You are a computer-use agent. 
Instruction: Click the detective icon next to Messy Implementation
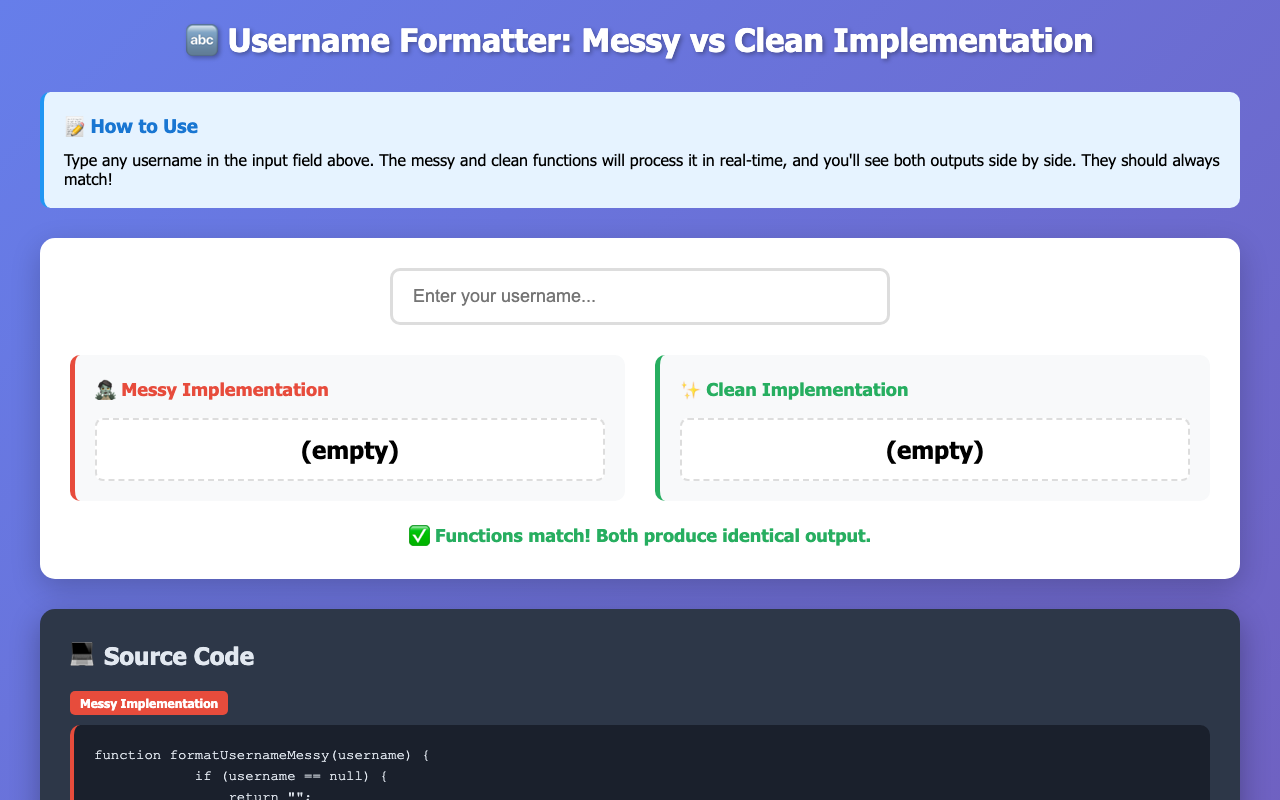click(x=105, y=390)
